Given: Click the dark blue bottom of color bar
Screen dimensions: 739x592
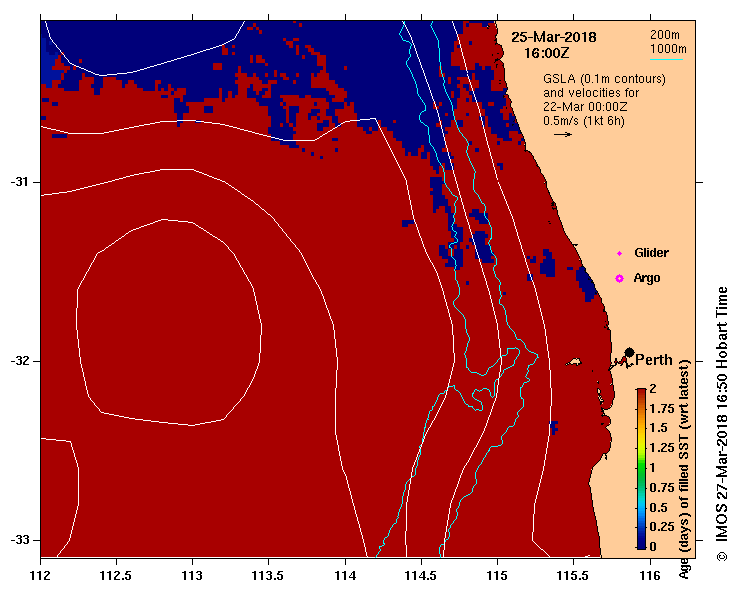Looking at the screenshot, I should [x=641, y=543].
